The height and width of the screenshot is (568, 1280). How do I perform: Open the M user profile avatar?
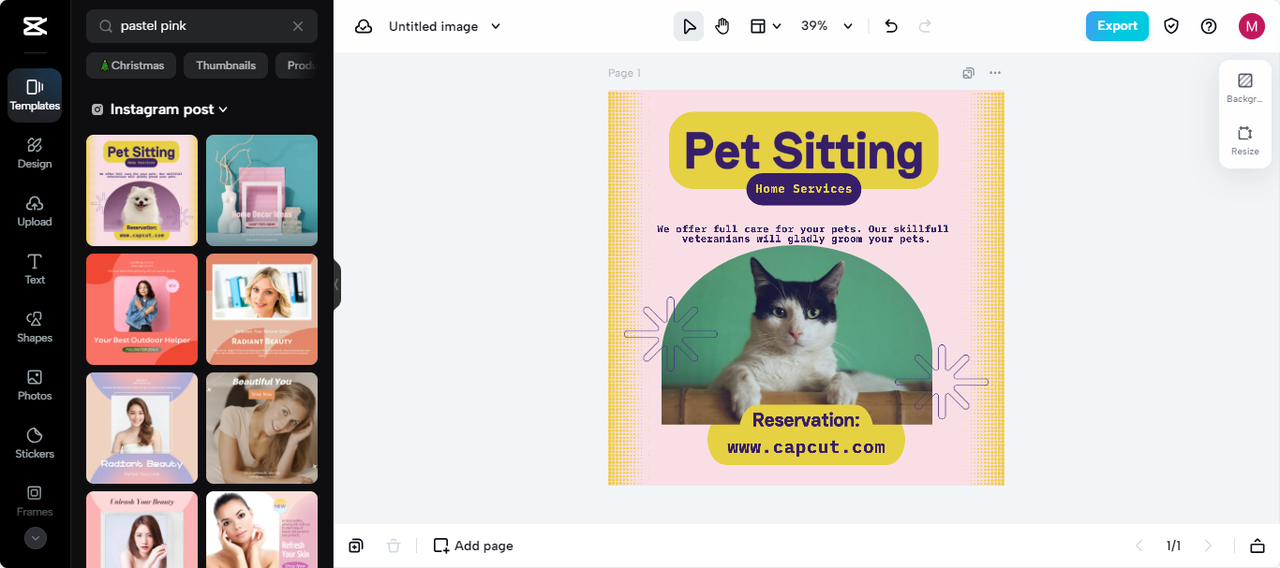[x=1251, y=26]
